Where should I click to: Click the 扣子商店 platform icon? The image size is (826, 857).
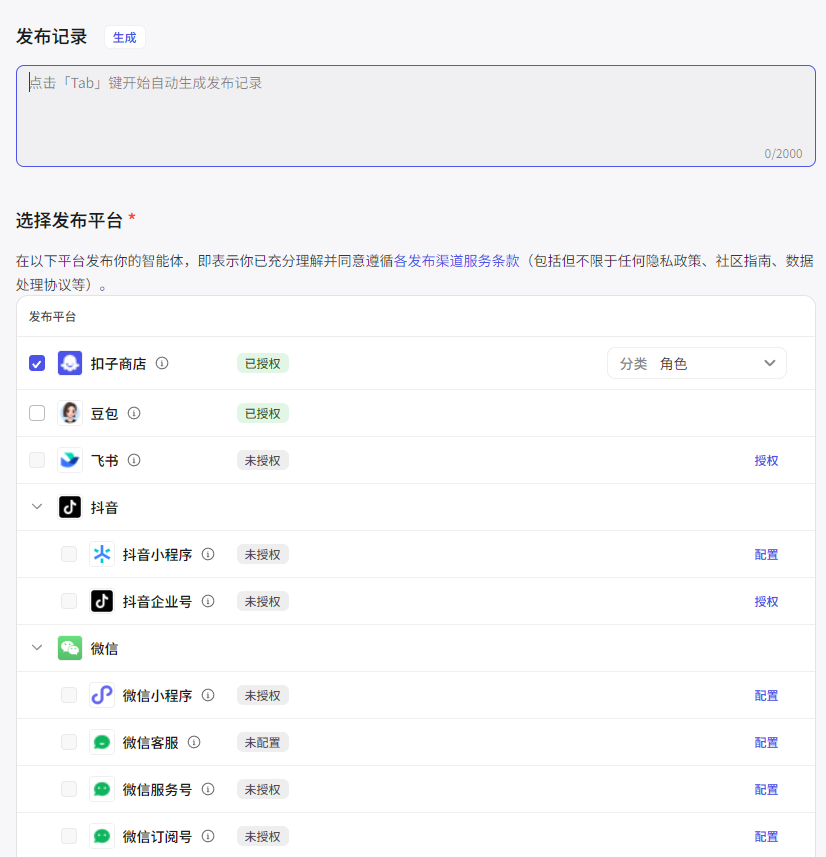tap(70, 363)
